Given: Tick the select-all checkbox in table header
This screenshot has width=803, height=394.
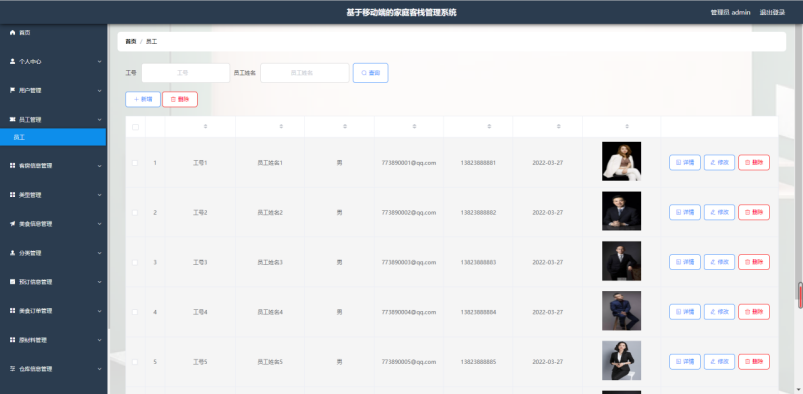Looking at the screenshot, I should pos(136,127).
